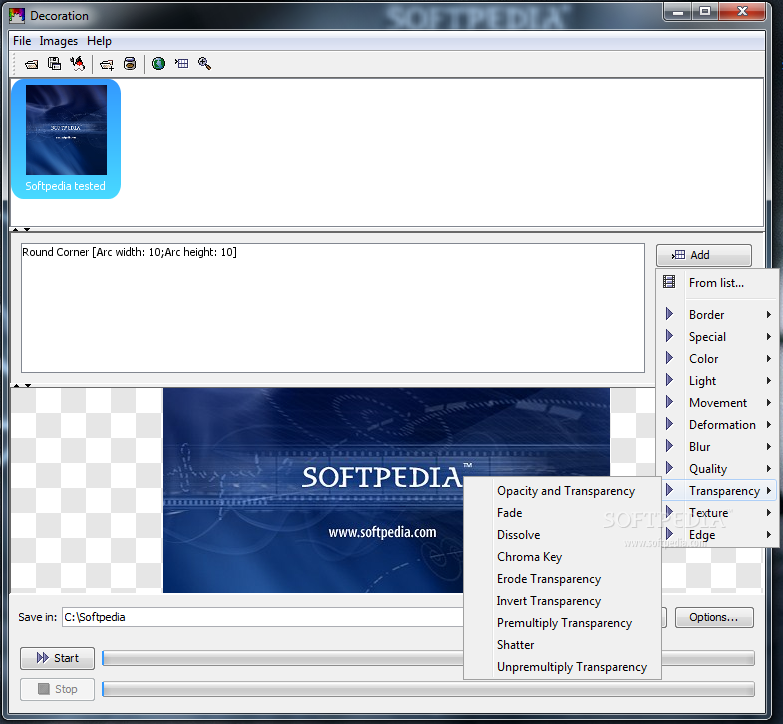
Task: Click the save floppy disk toolbar icon
Action: [54, 64]
